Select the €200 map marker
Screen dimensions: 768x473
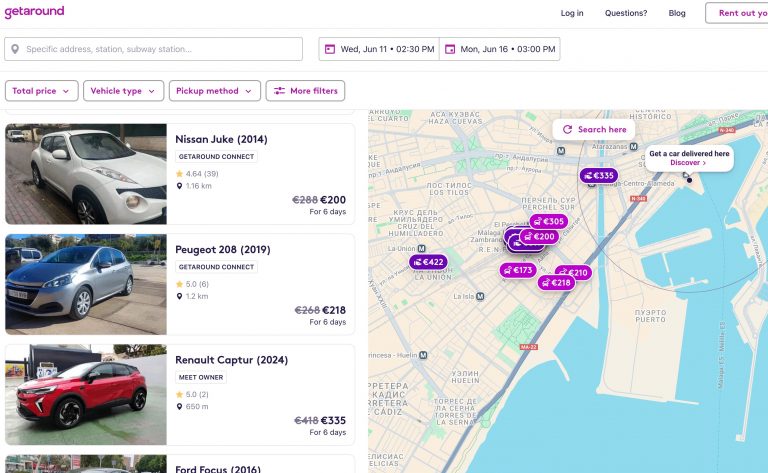pos(539,236)
